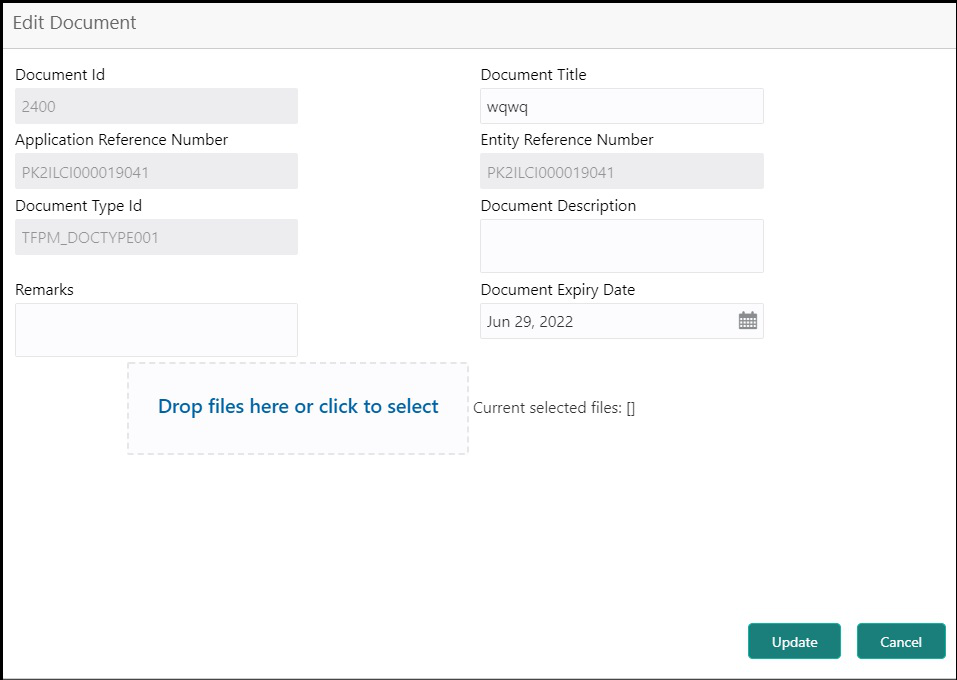The height and width of the screenshot is (680, 957).
Task: Click the Entity Reference Number label
Action: point(567,140)
